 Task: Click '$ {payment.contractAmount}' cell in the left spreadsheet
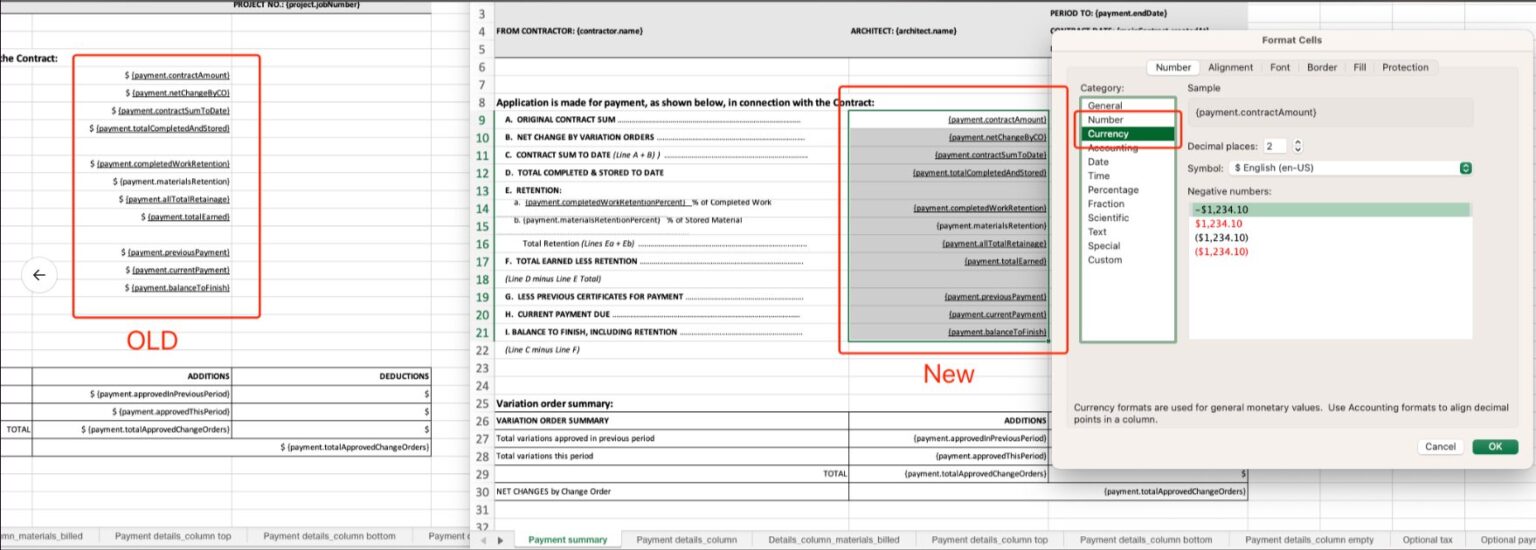pyautogui.click(x=178, y=75)
